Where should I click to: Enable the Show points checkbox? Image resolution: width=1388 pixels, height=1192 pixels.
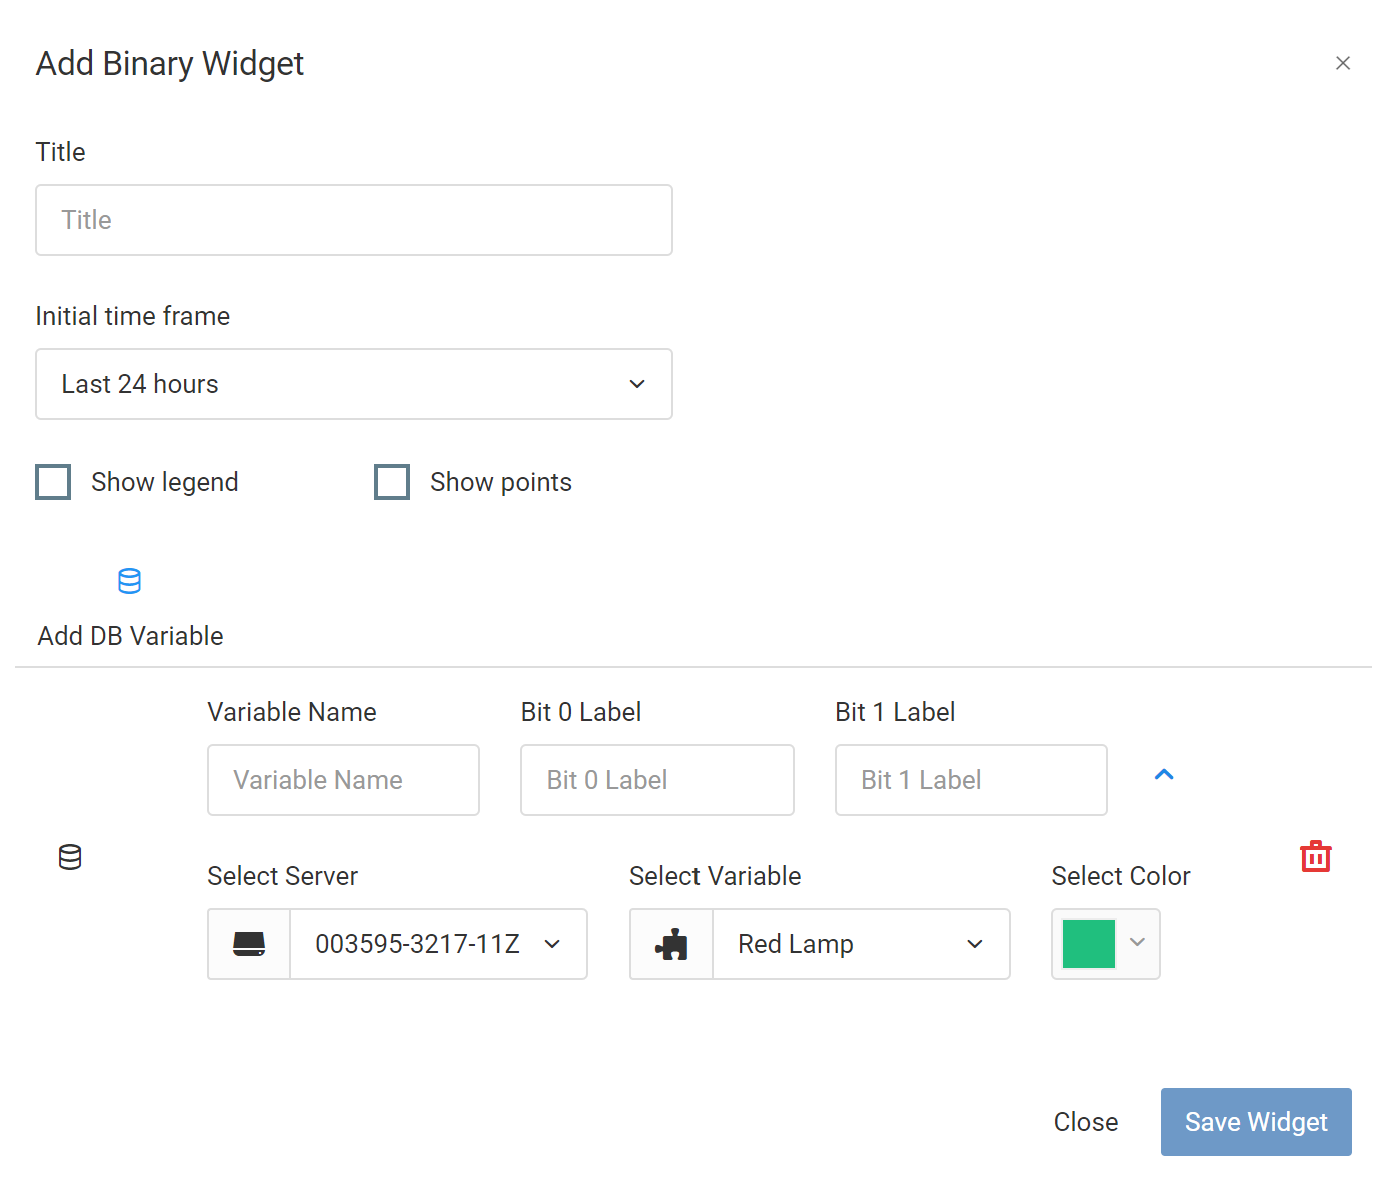(x=392, y=482)
